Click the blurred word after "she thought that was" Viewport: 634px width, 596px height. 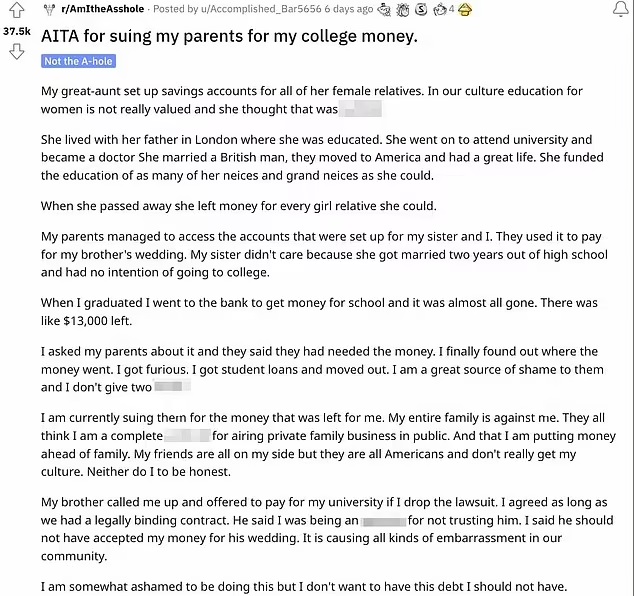pyautogui.click(x=361, y=108)
